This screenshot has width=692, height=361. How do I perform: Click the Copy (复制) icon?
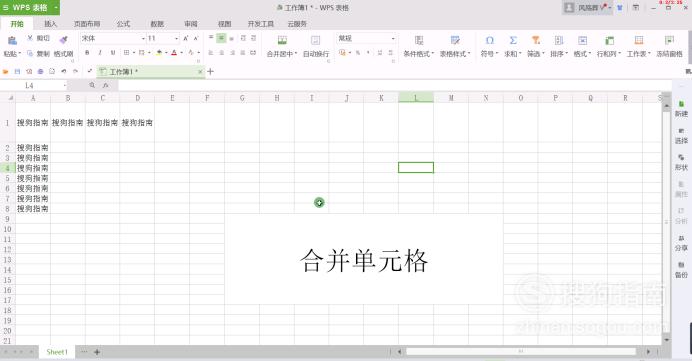coord(30,53)
